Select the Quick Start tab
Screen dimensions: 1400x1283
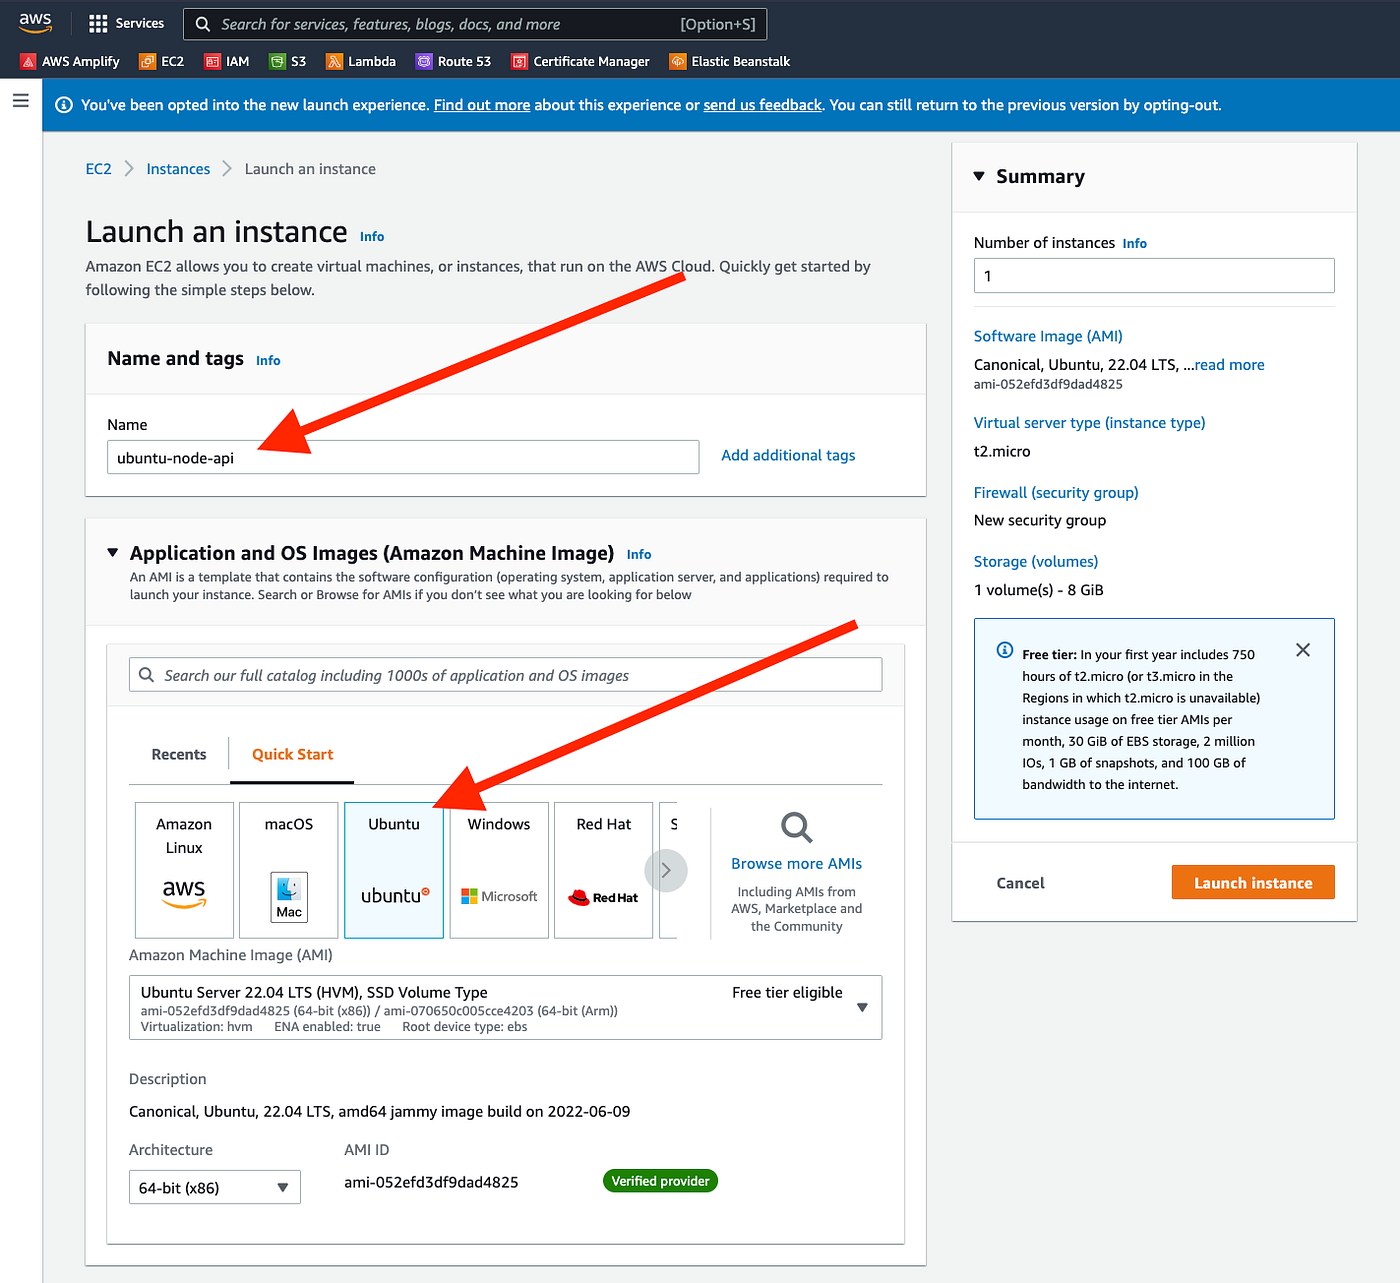pos(292,755)
